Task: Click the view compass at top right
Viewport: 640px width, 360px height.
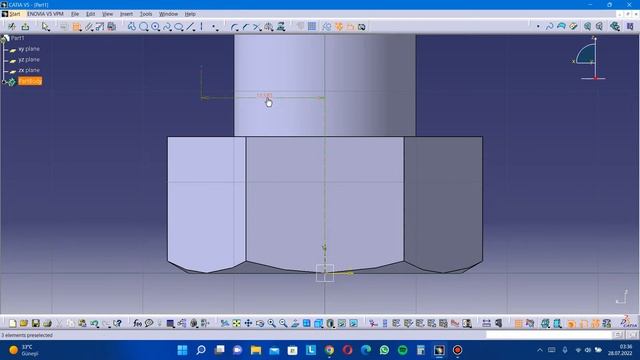Action: [590, 58]
